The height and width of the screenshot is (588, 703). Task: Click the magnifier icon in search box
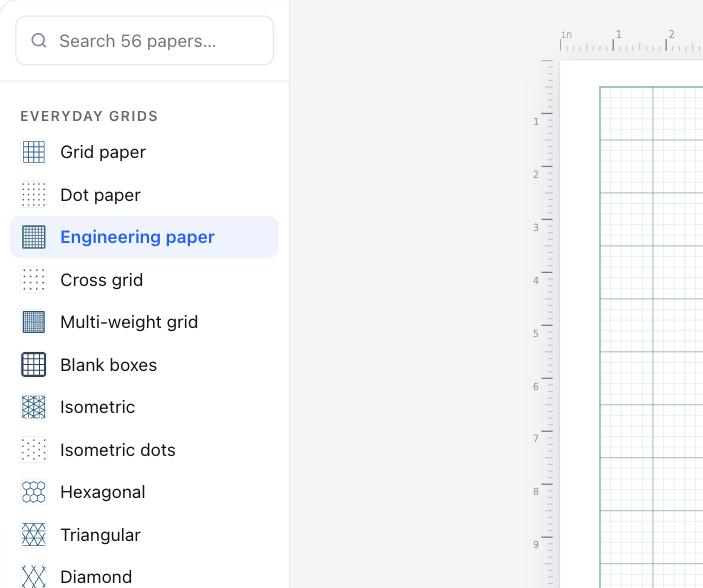pos(39,40)
